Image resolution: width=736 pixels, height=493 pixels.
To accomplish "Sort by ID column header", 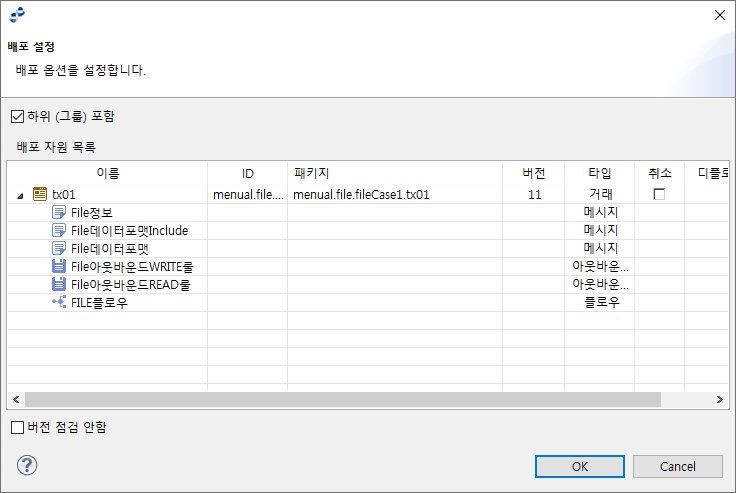I will click(x=247, y=173).
